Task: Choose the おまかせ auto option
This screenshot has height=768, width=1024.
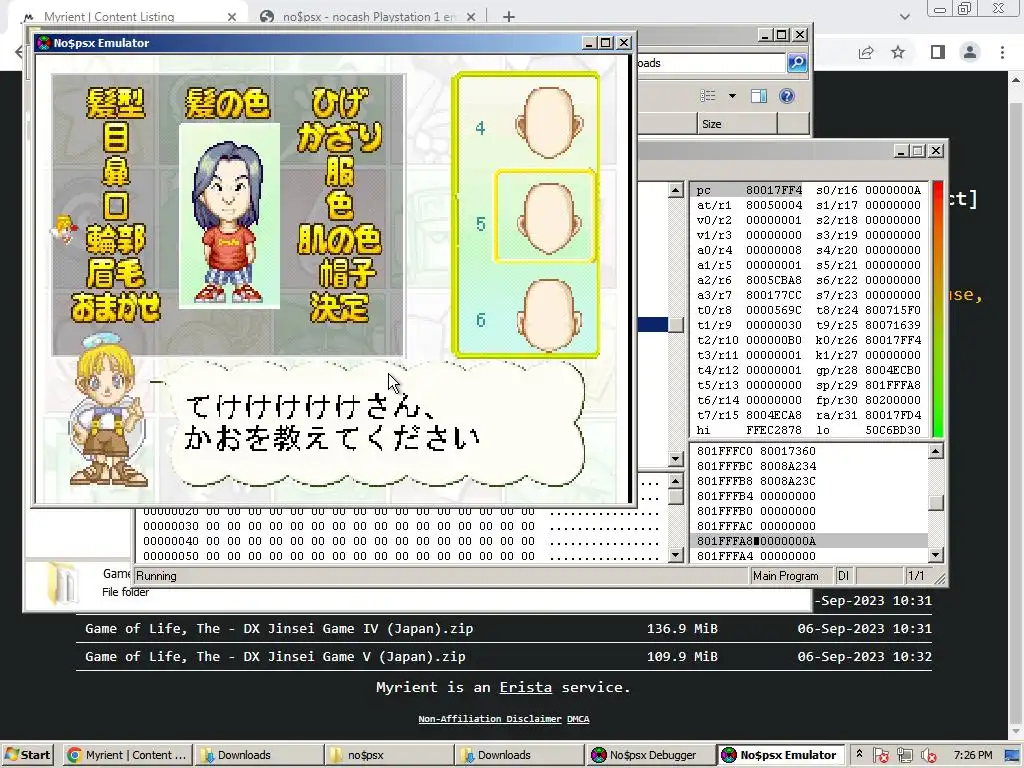Action: 116,308
